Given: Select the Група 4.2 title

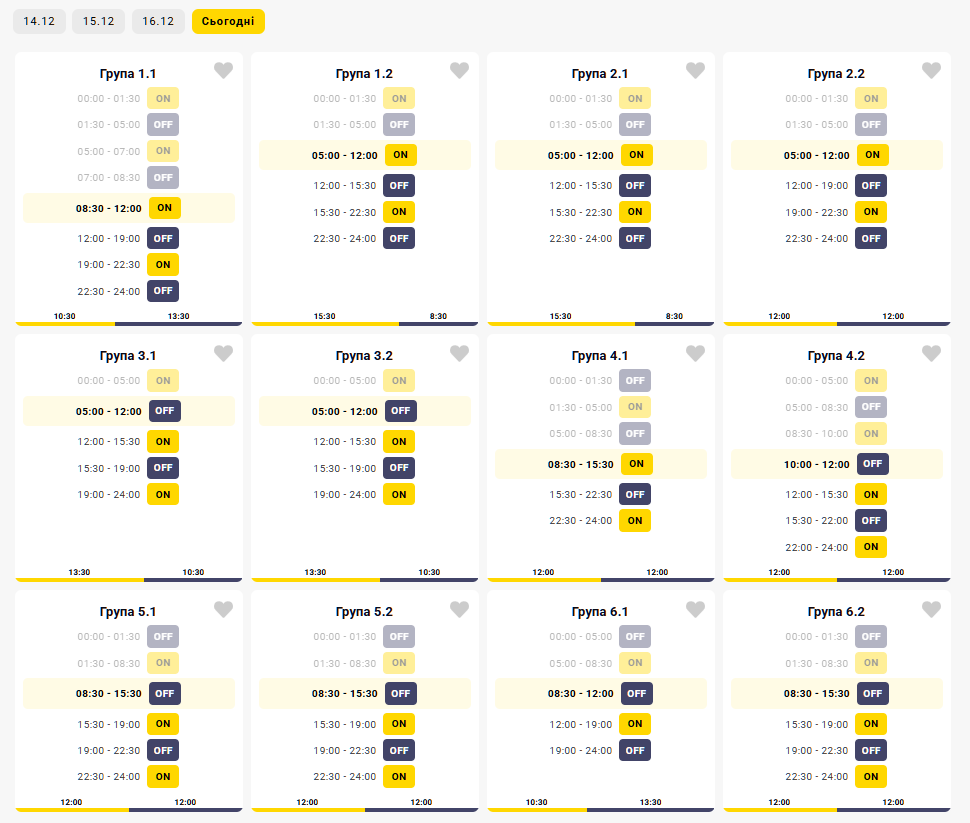Looking at the screenshot, I should click(x=836, y=356).
